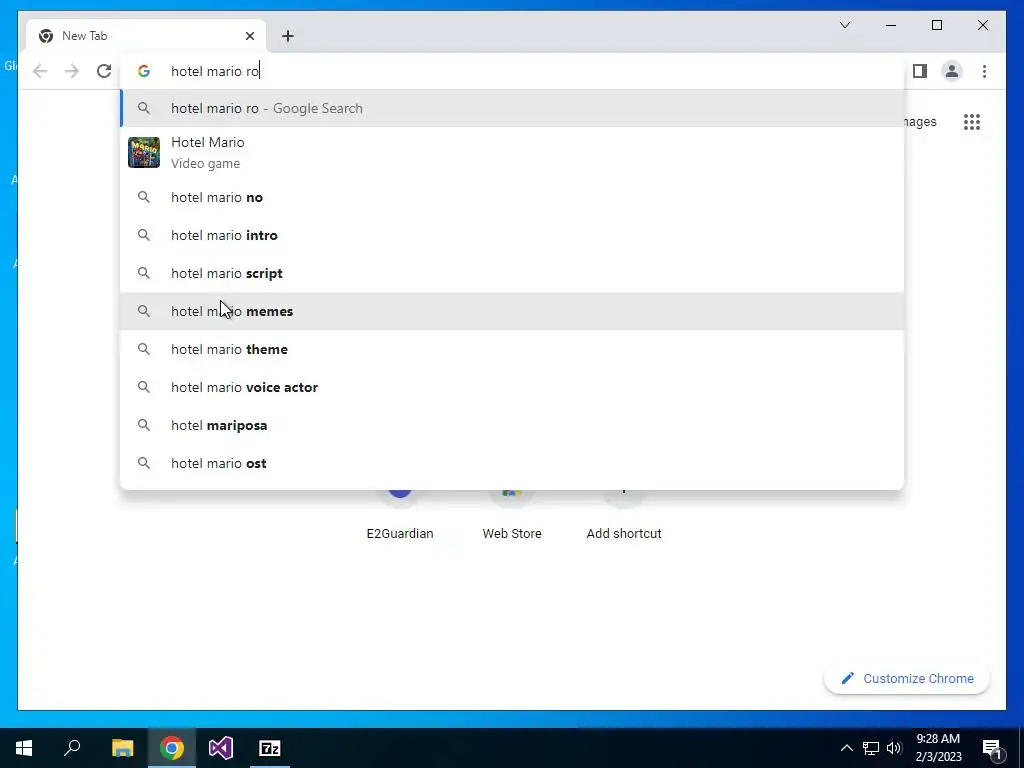The width and height of the screenshot is (1024, 768).
Task: Reload the page with the refresh icon
Action: tap(104, 71)
